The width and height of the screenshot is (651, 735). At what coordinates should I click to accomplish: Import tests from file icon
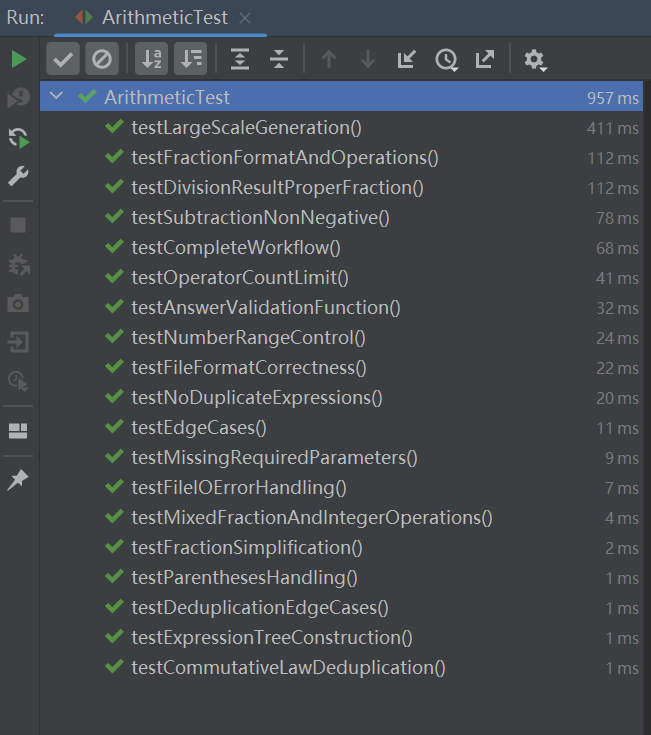[x=406, y=59]
